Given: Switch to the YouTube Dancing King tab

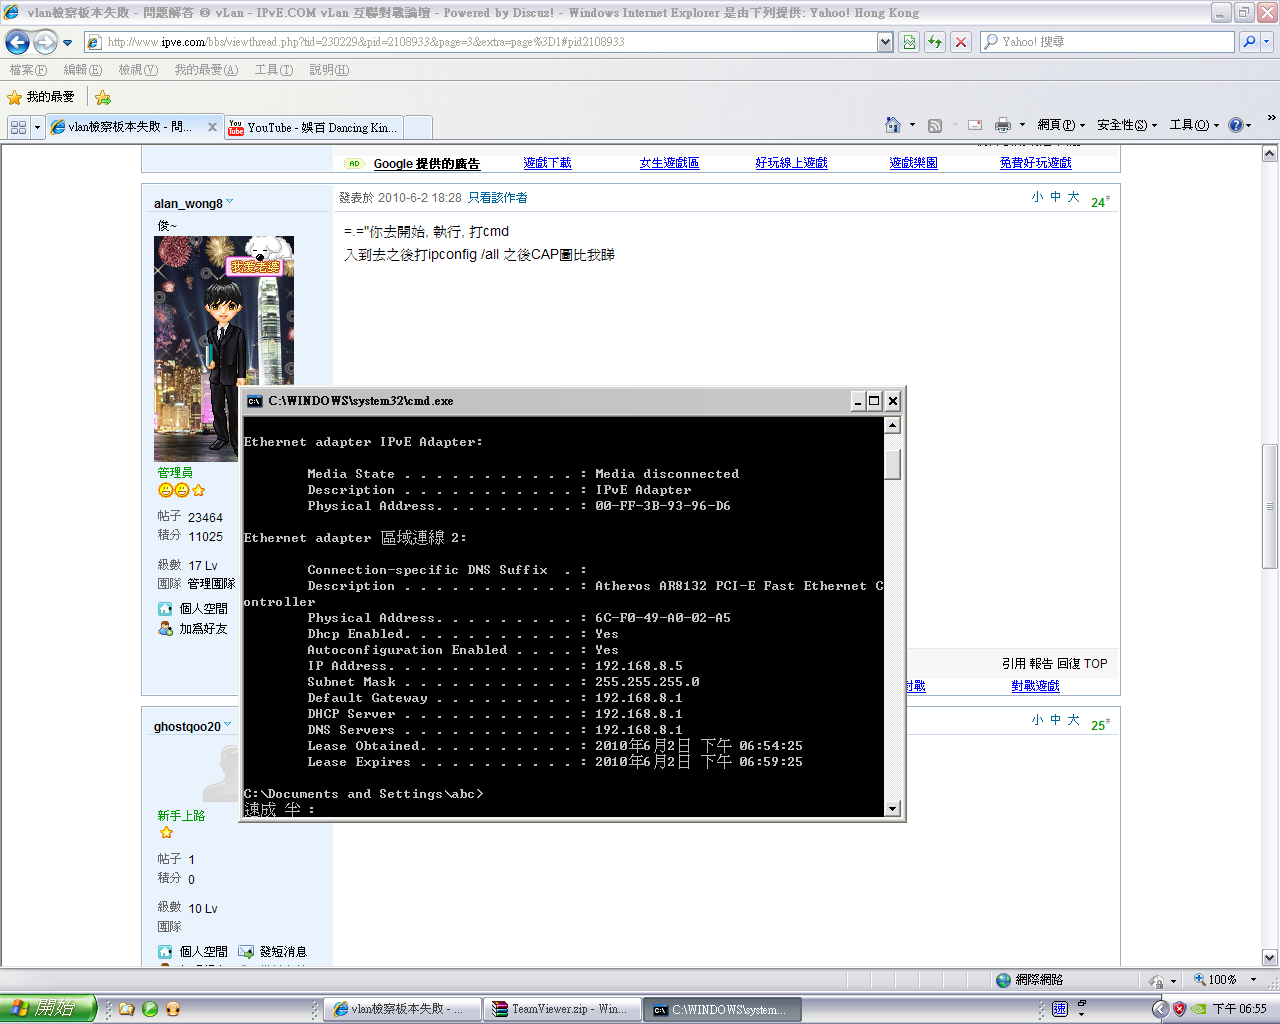Looking at the screenshot, I should [x=320, y=127].
